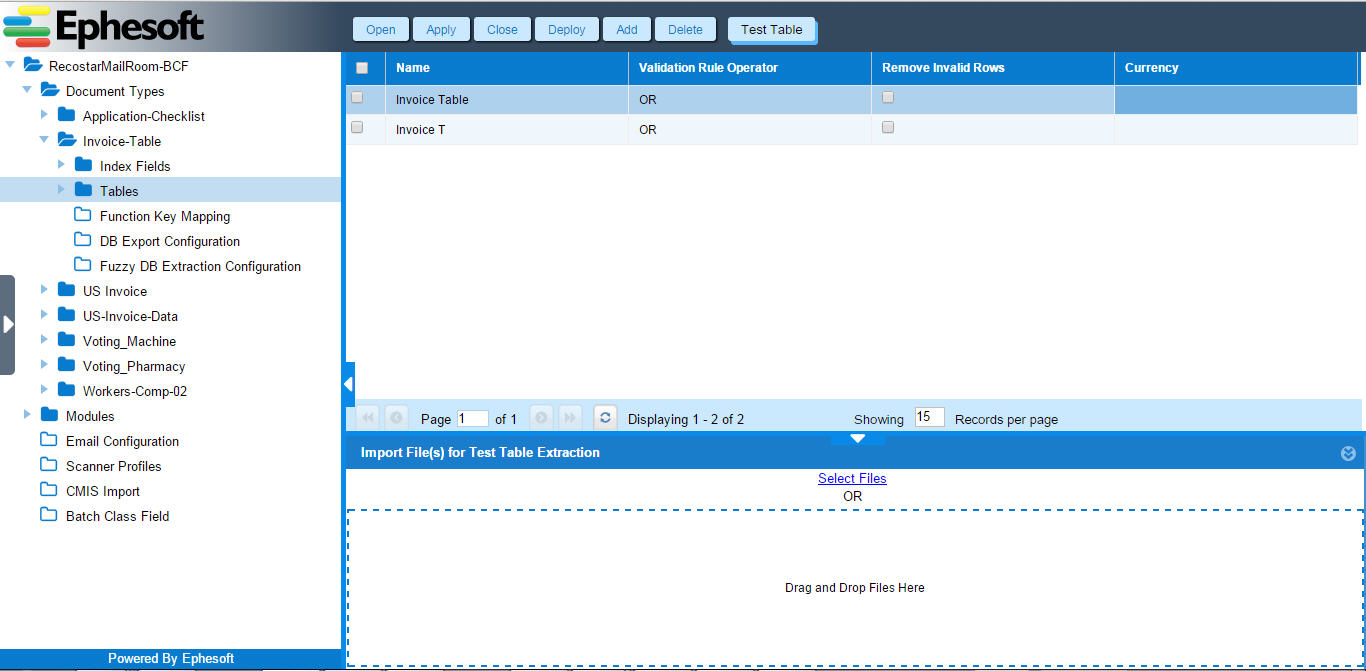The height and width of the screenshot is (671, 1366).
Task: Click the Validation Rule Operator column header
Action: click(750, 68)
